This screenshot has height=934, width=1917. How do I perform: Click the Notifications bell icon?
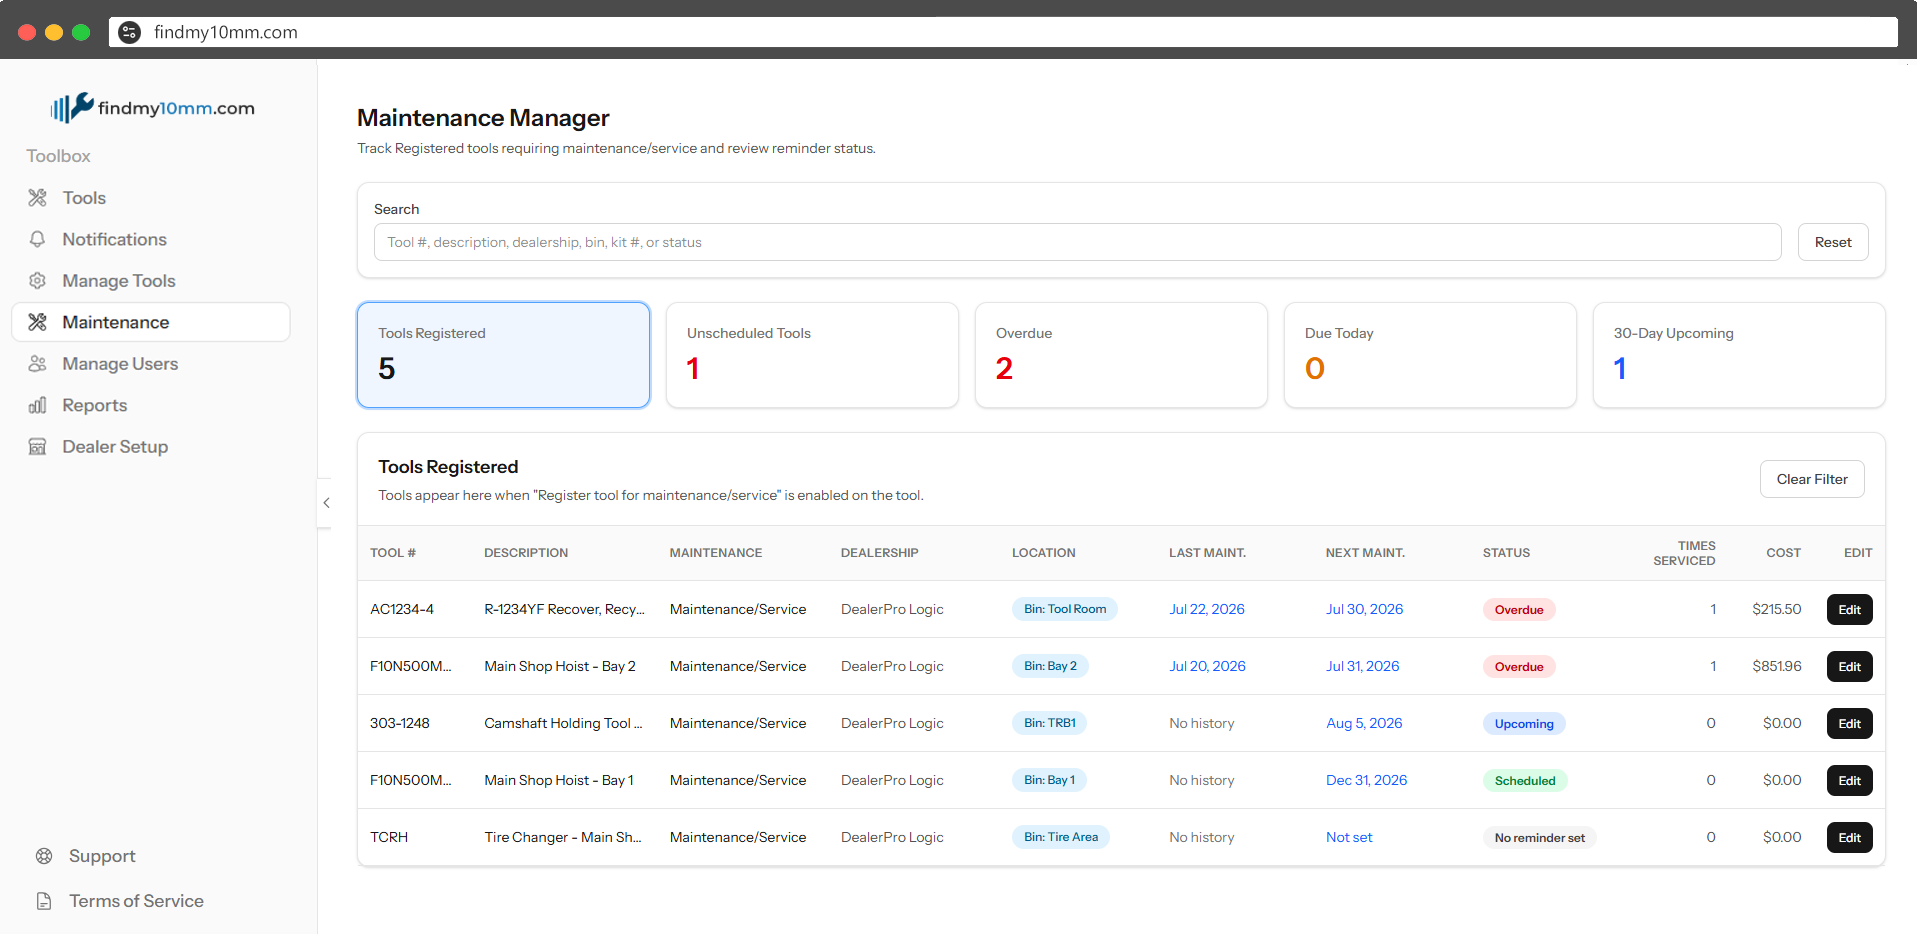38,239
